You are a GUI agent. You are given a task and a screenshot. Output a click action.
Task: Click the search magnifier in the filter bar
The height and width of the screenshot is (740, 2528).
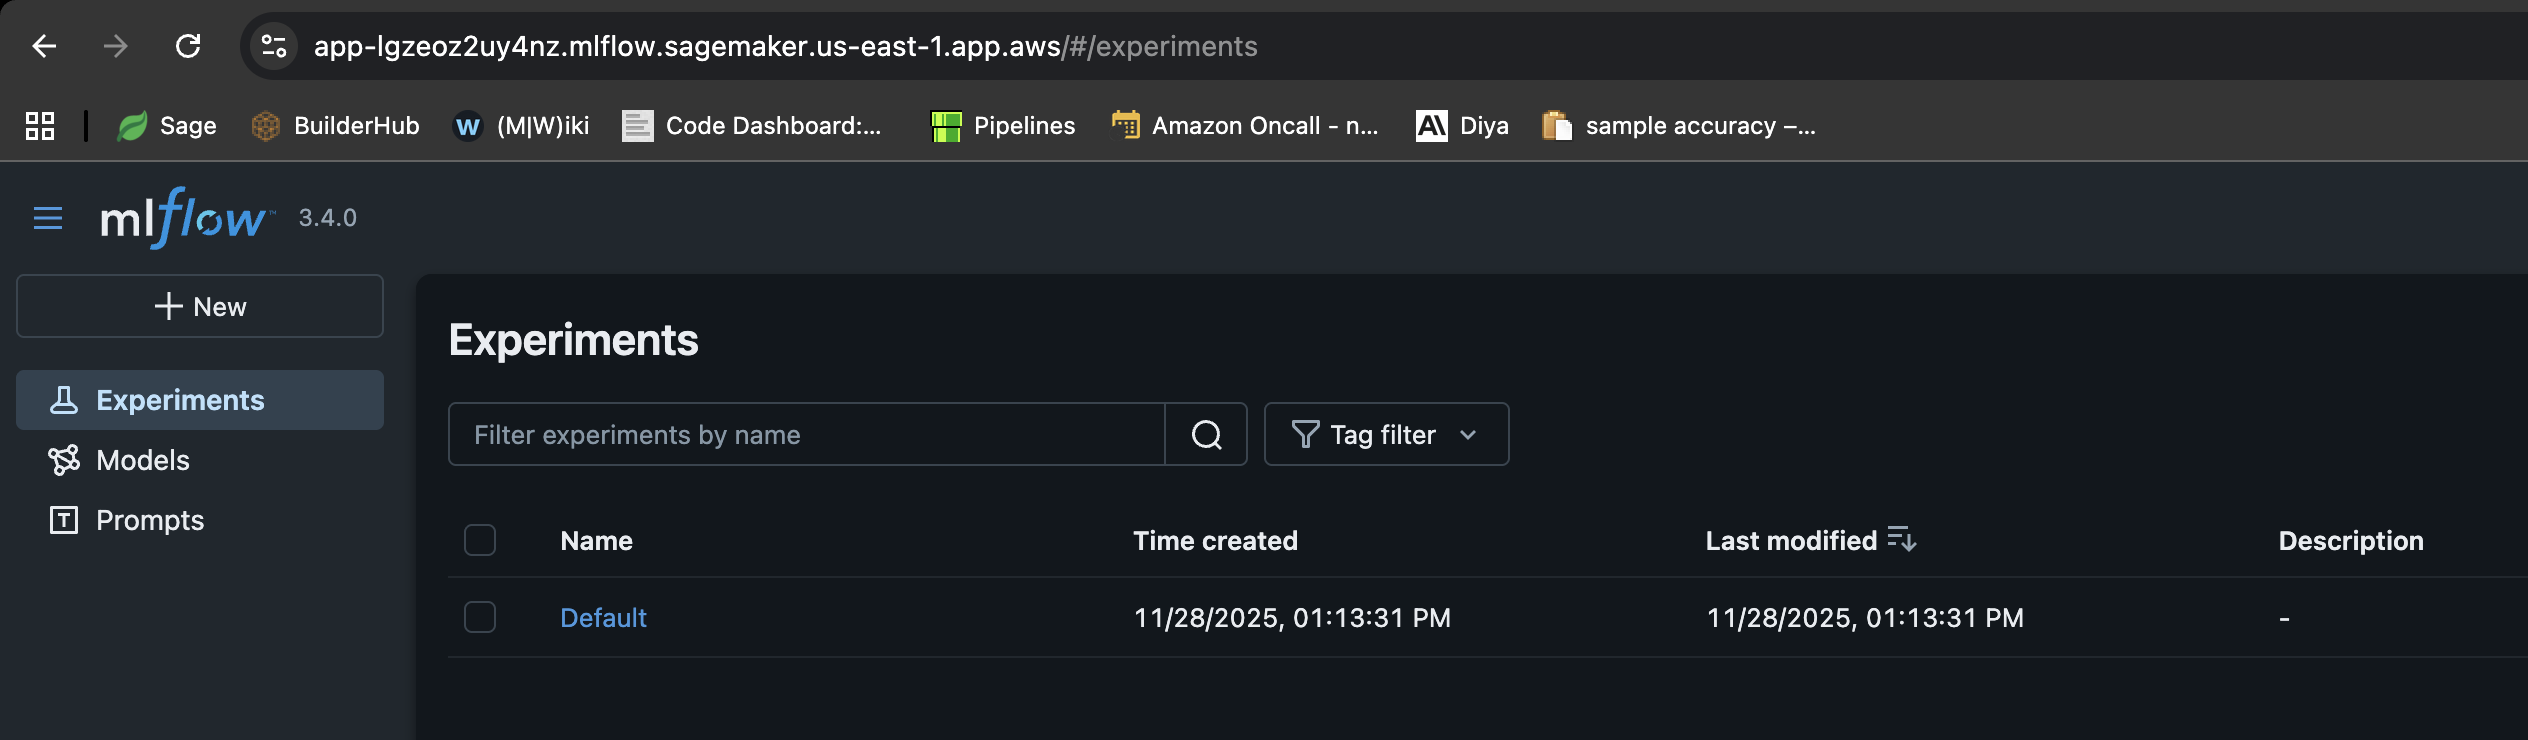pyautogui.click(x=1206, y=434)
